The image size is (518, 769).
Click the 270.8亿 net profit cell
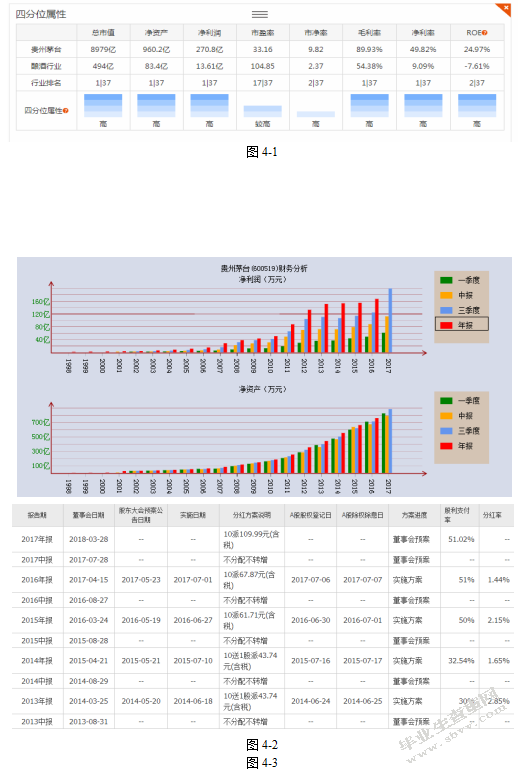click(209, 50)
